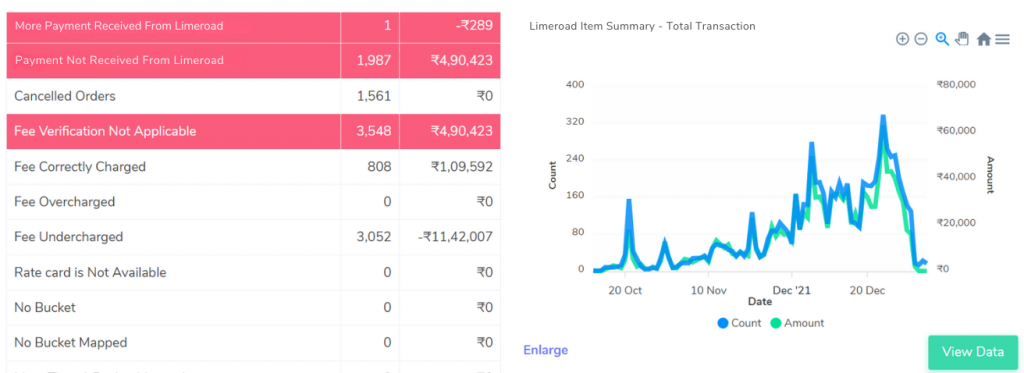The image size is (1024, 373).
Task: Click the Fee Overcharged row
Action: [x=253, y=202]
